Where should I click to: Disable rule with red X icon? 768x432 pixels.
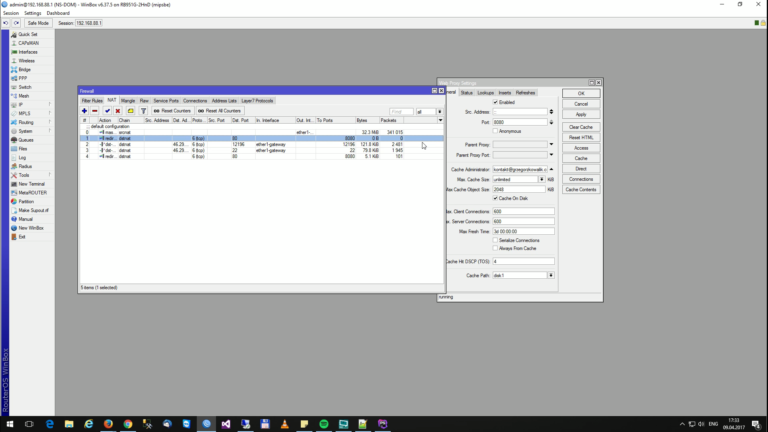coord(118,111)
